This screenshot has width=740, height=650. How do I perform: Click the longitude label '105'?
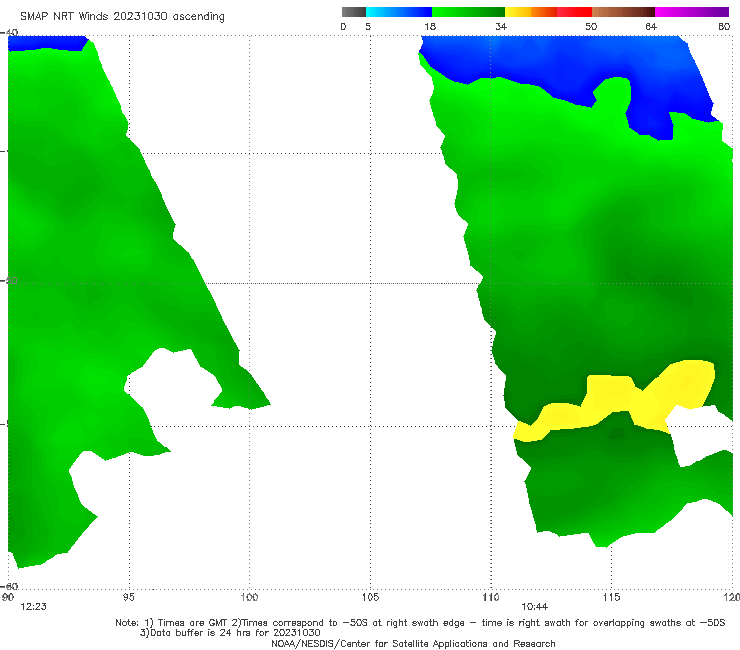pyautogui.click(x=370, y=598)
